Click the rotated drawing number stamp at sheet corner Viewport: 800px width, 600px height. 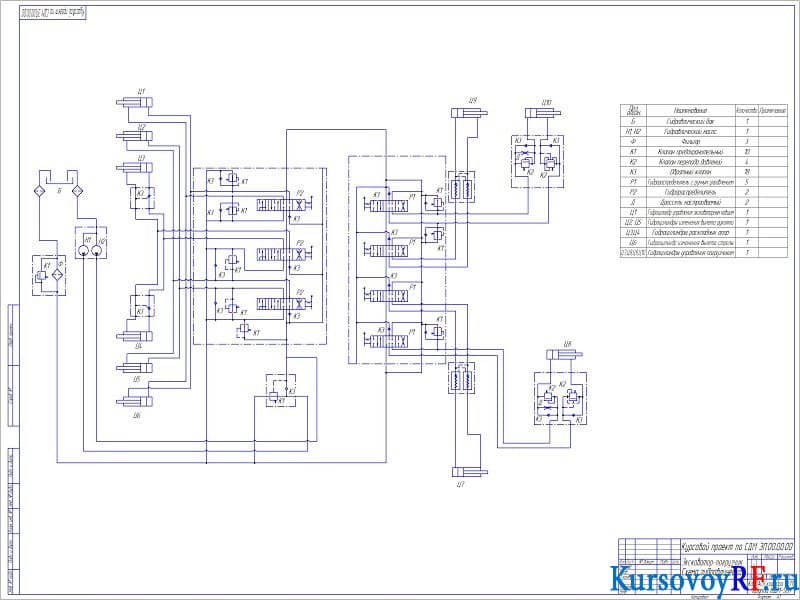[53, 12]
